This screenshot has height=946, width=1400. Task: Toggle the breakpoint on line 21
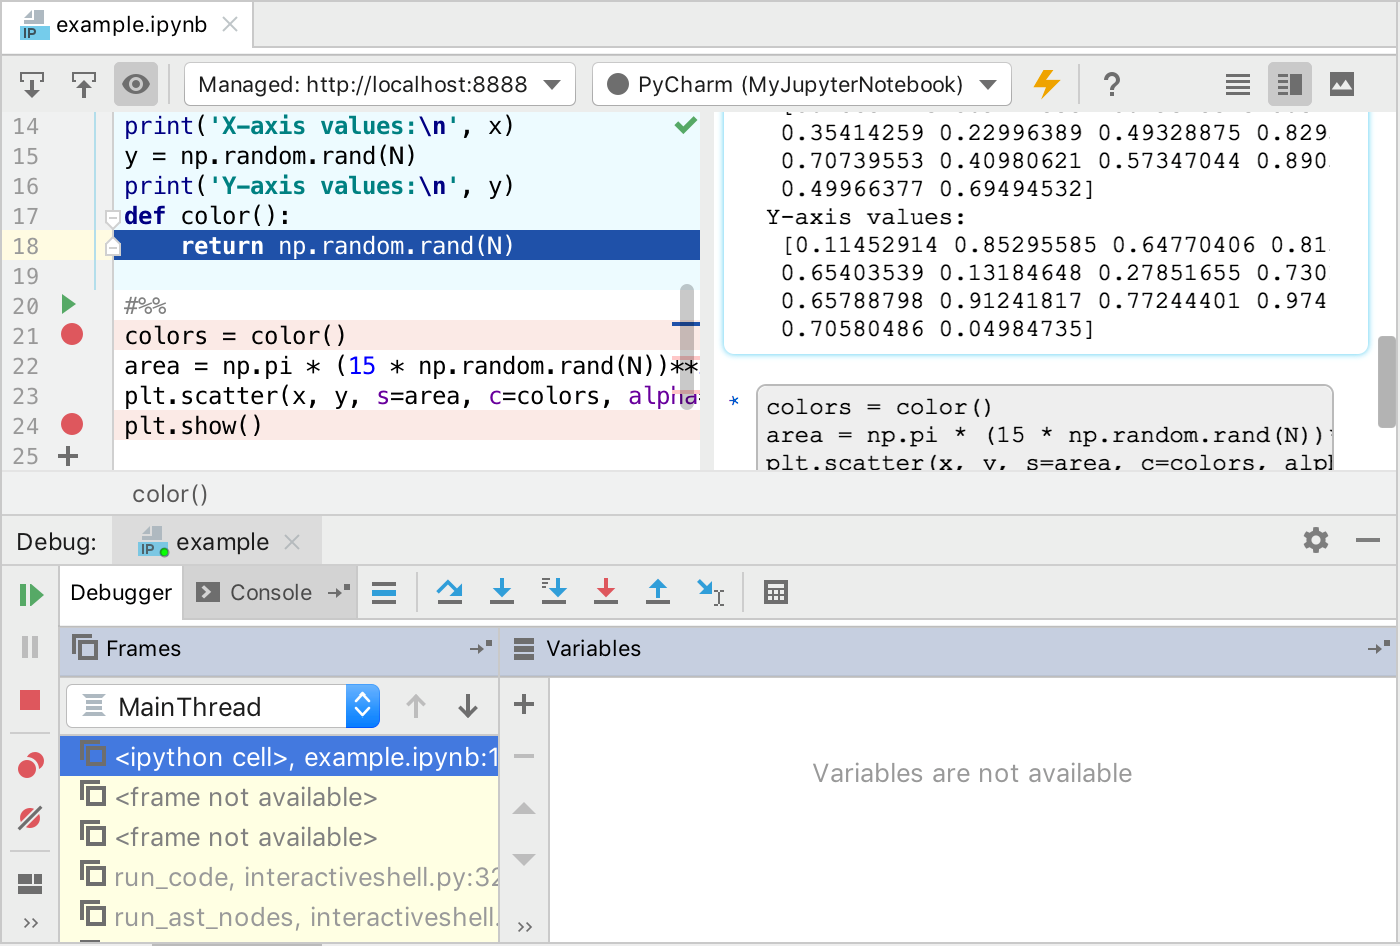[71, 335]
